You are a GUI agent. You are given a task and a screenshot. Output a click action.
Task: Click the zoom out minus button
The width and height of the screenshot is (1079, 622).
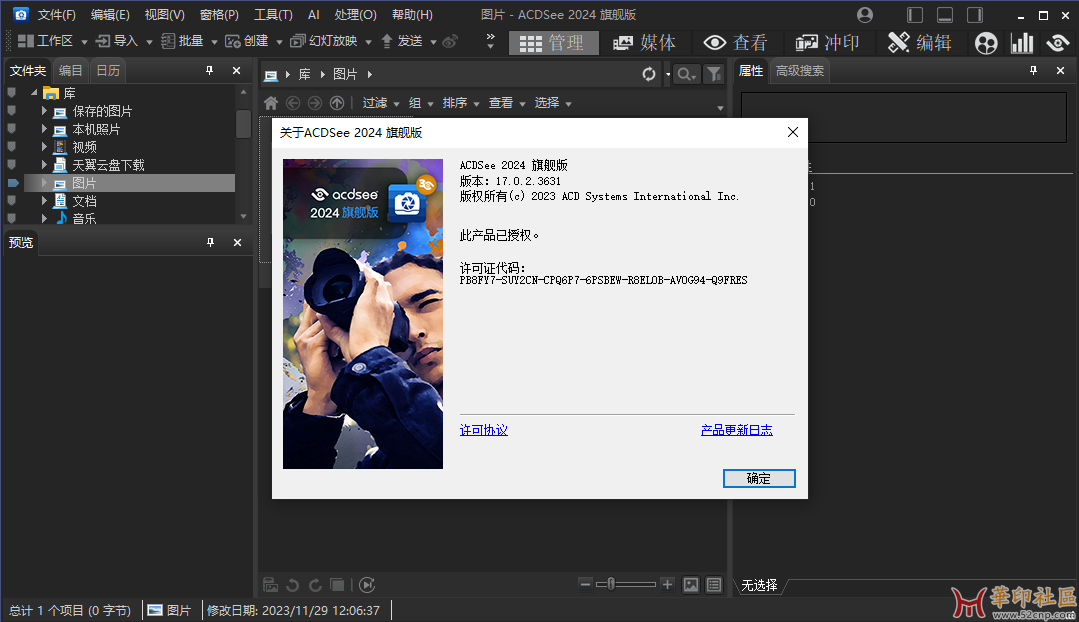coord(586,584)
